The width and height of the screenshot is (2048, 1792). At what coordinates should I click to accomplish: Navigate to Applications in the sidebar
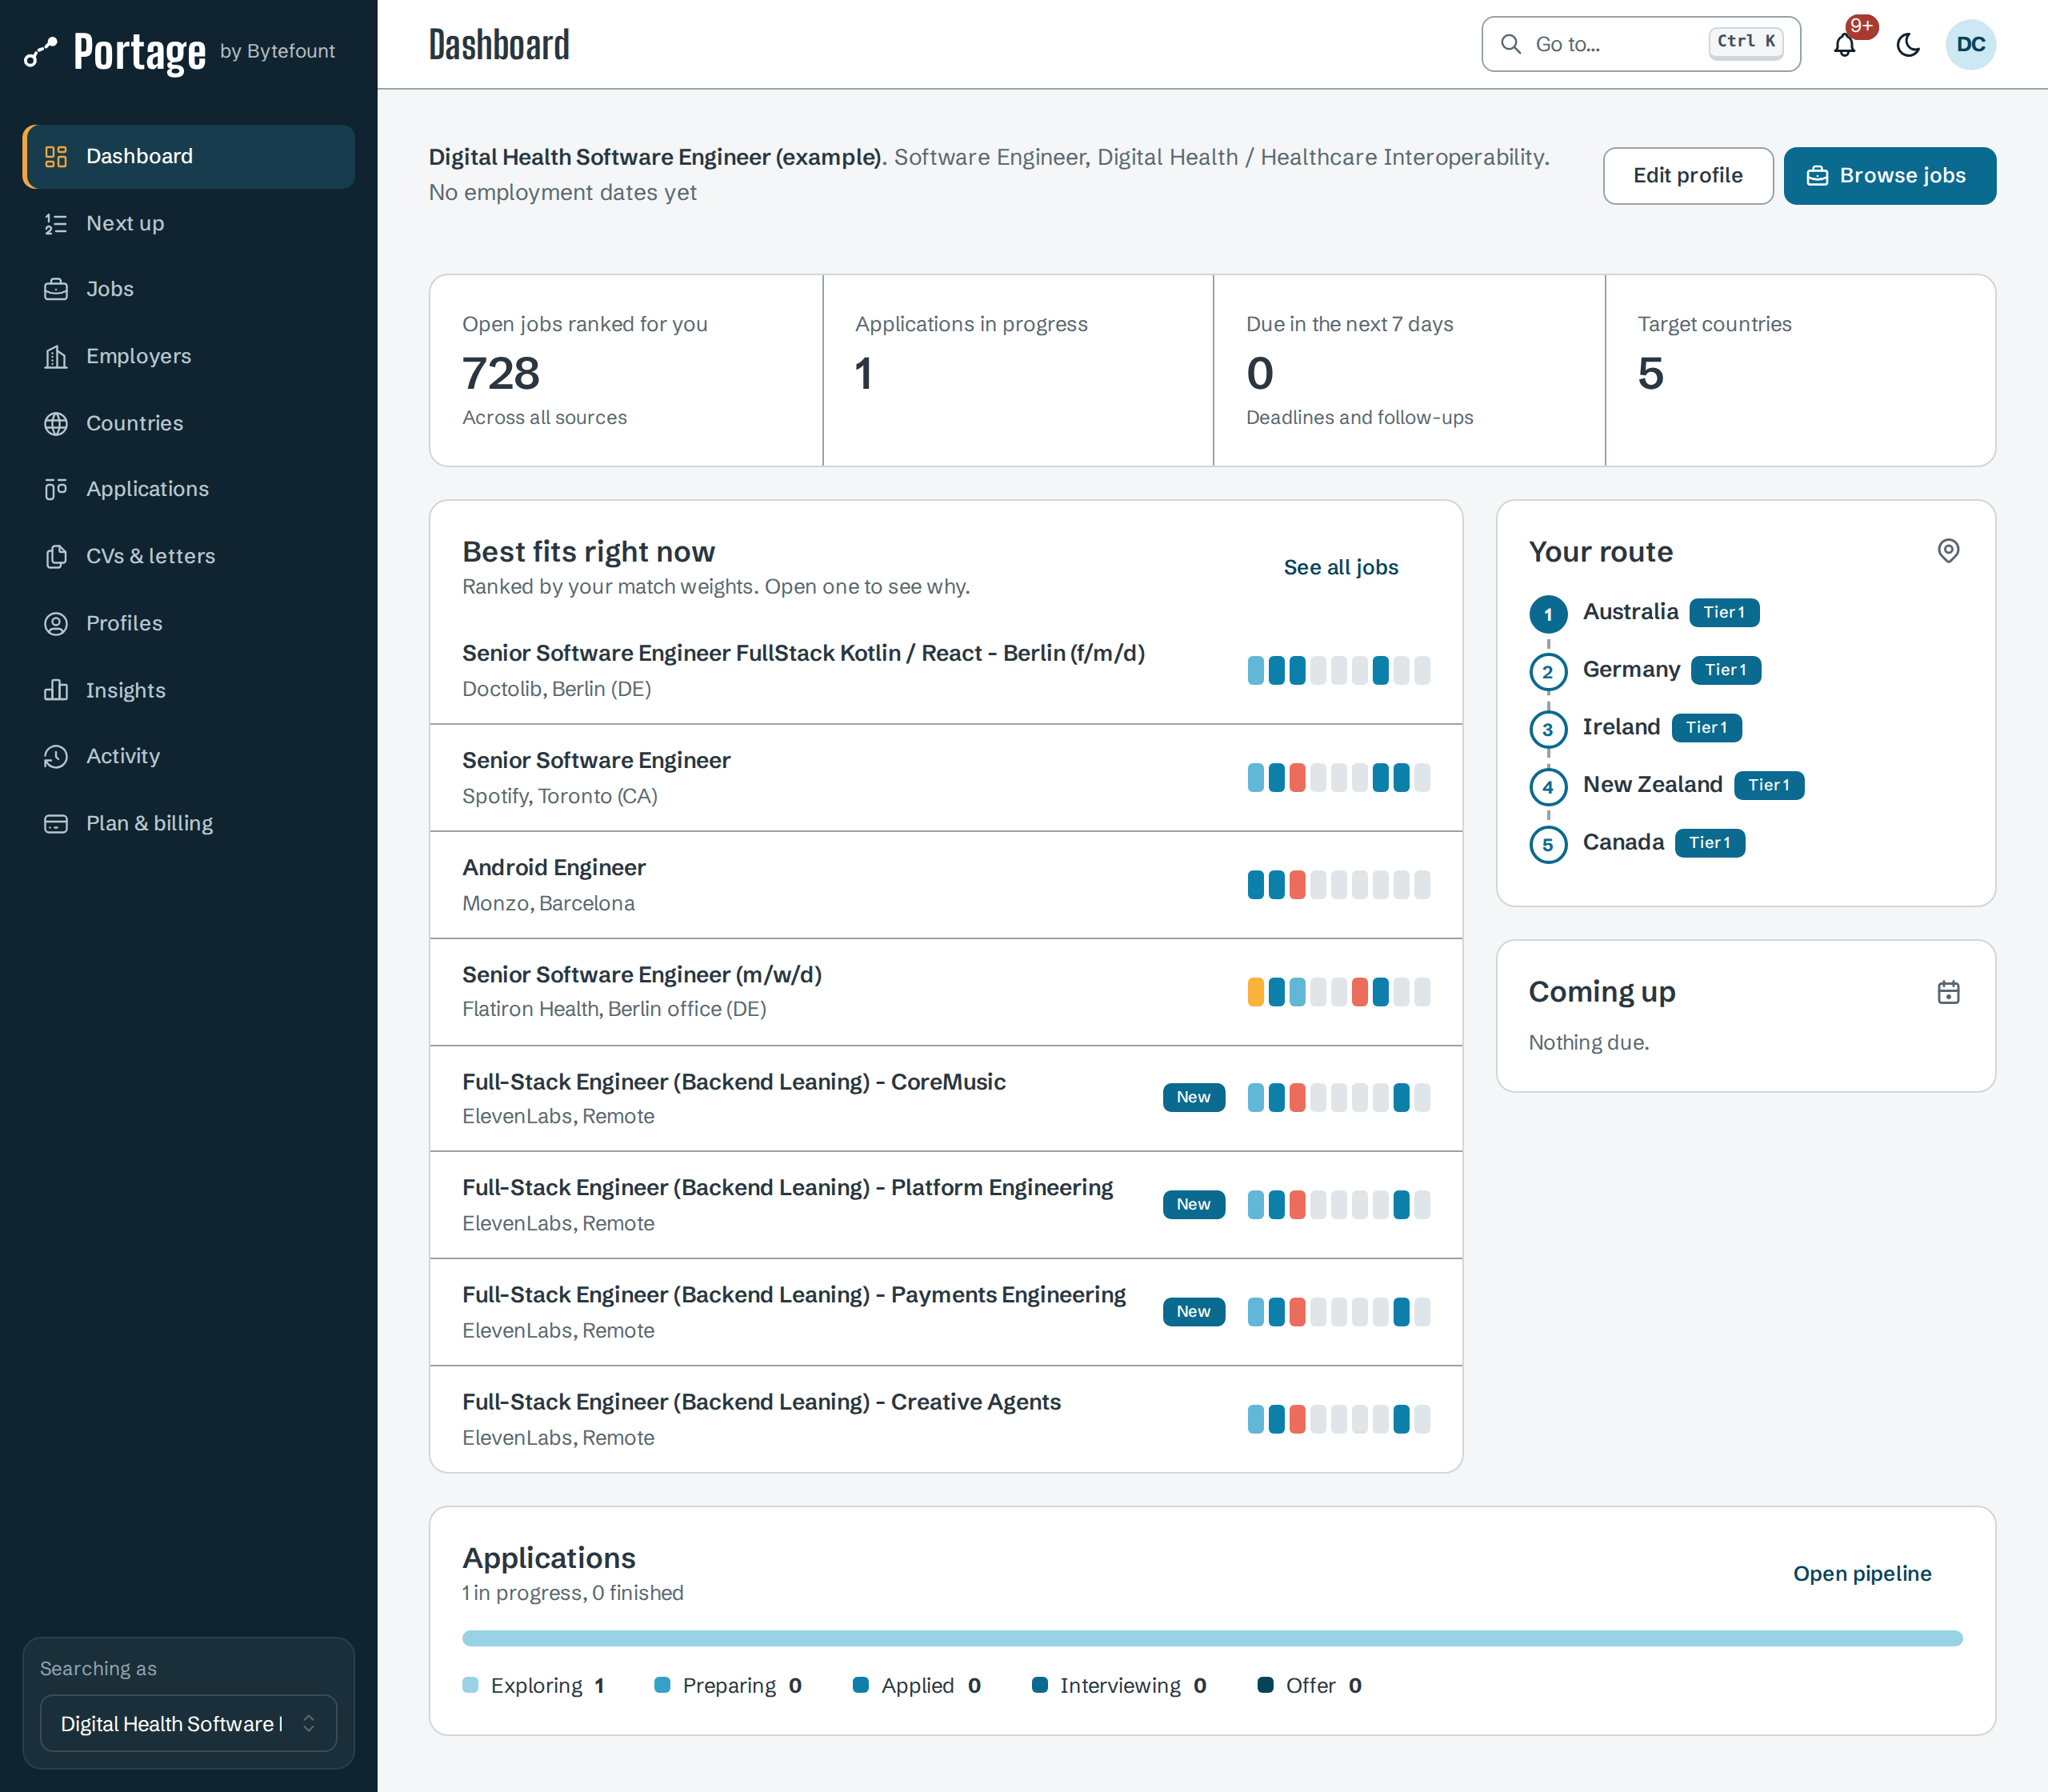click(x=188, y=489)
